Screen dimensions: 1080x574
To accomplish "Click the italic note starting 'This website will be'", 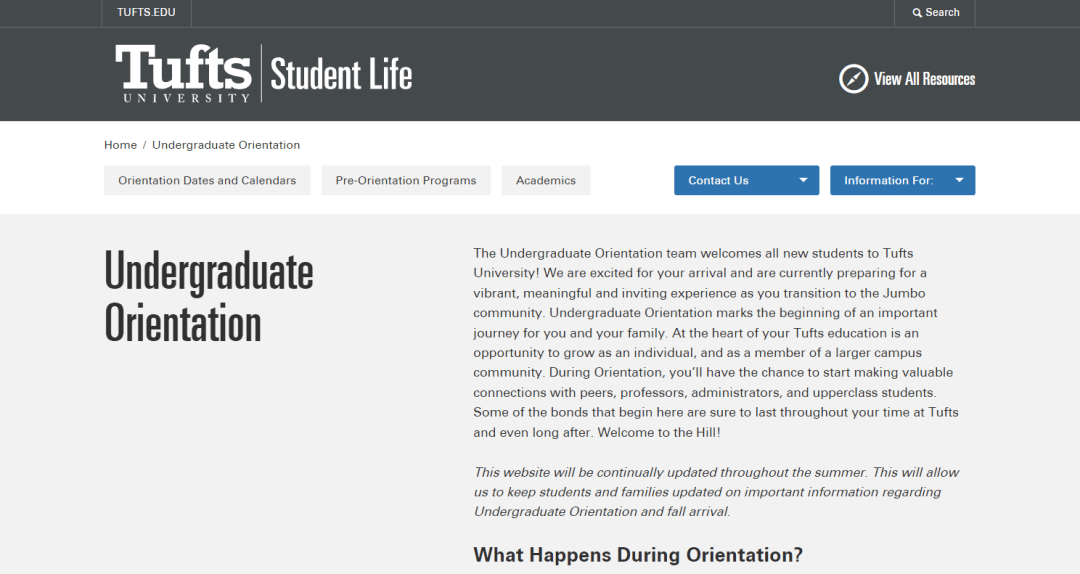I will (x=716, y=492).
